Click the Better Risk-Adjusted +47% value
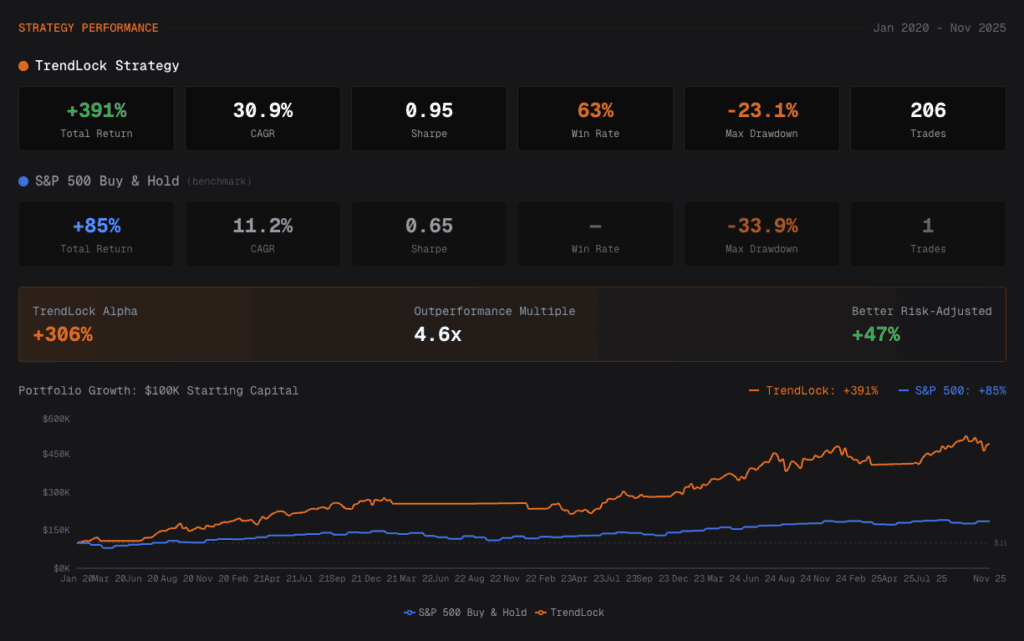Screen dimensions: 1024x641 [876, 335]
